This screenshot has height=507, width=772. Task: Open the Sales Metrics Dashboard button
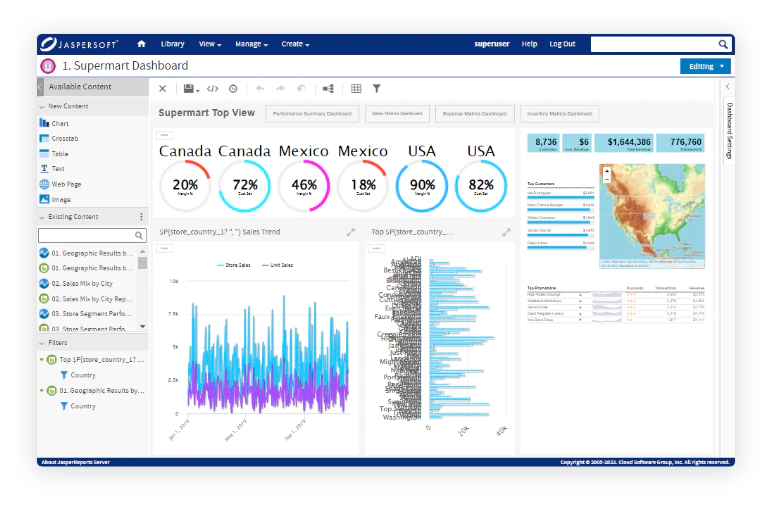[x=397, y=114]
